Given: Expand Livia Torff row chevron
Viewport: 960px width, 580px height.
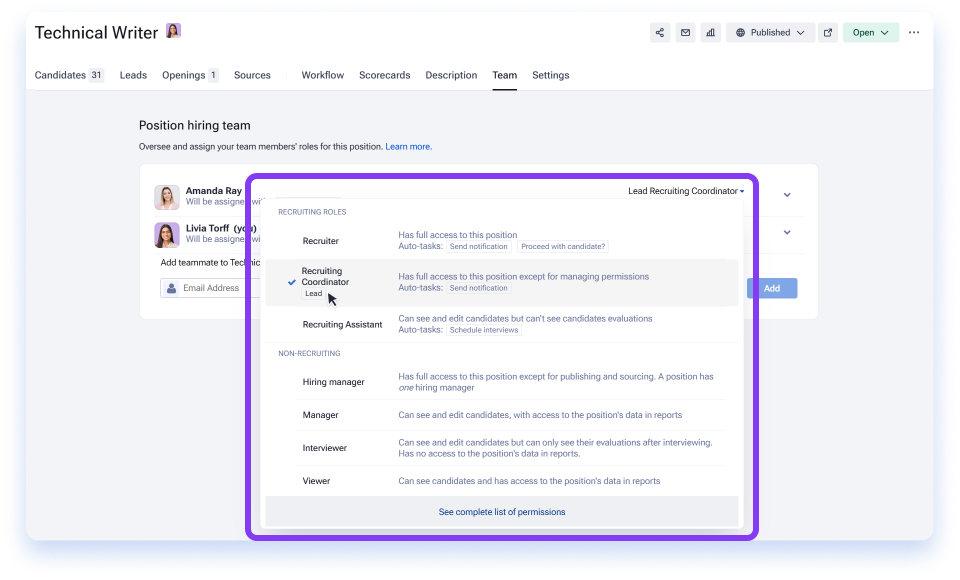Looking at the screenshot, I should point(787,232).
